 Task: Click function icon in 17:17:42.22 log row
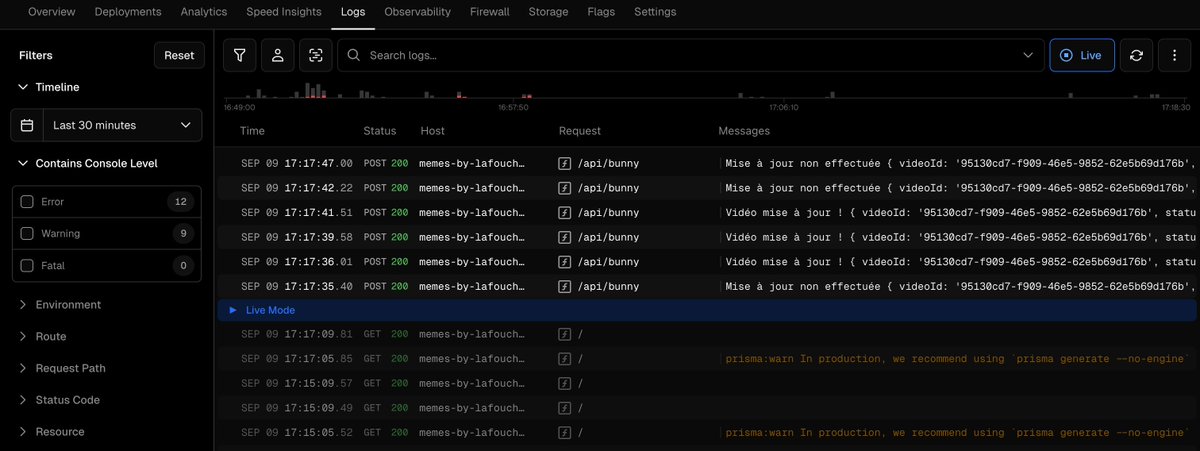(564, 187)
